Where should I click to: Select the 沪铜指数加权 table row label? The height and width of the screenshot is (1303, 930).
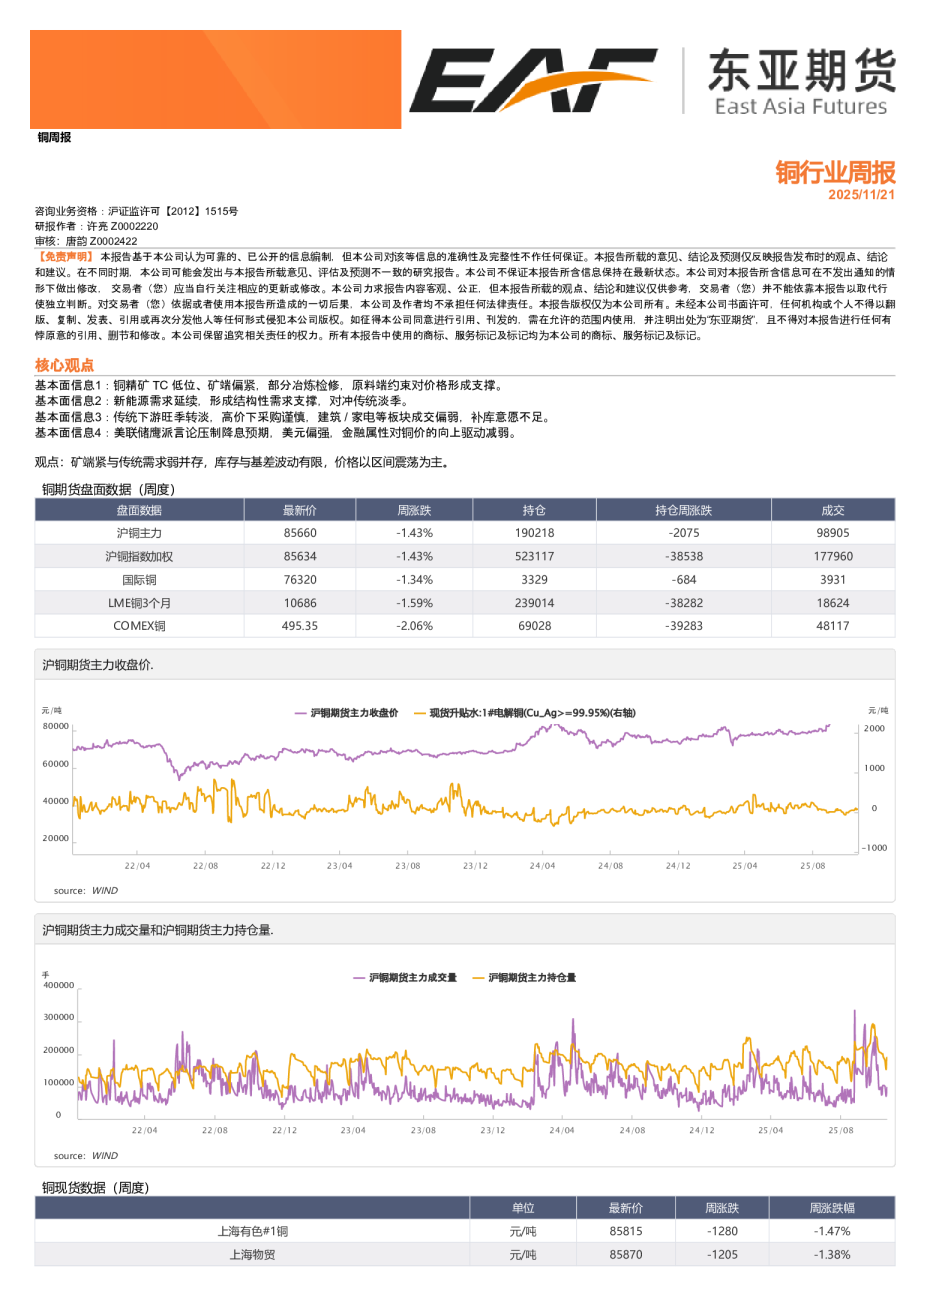coord(139,556)
